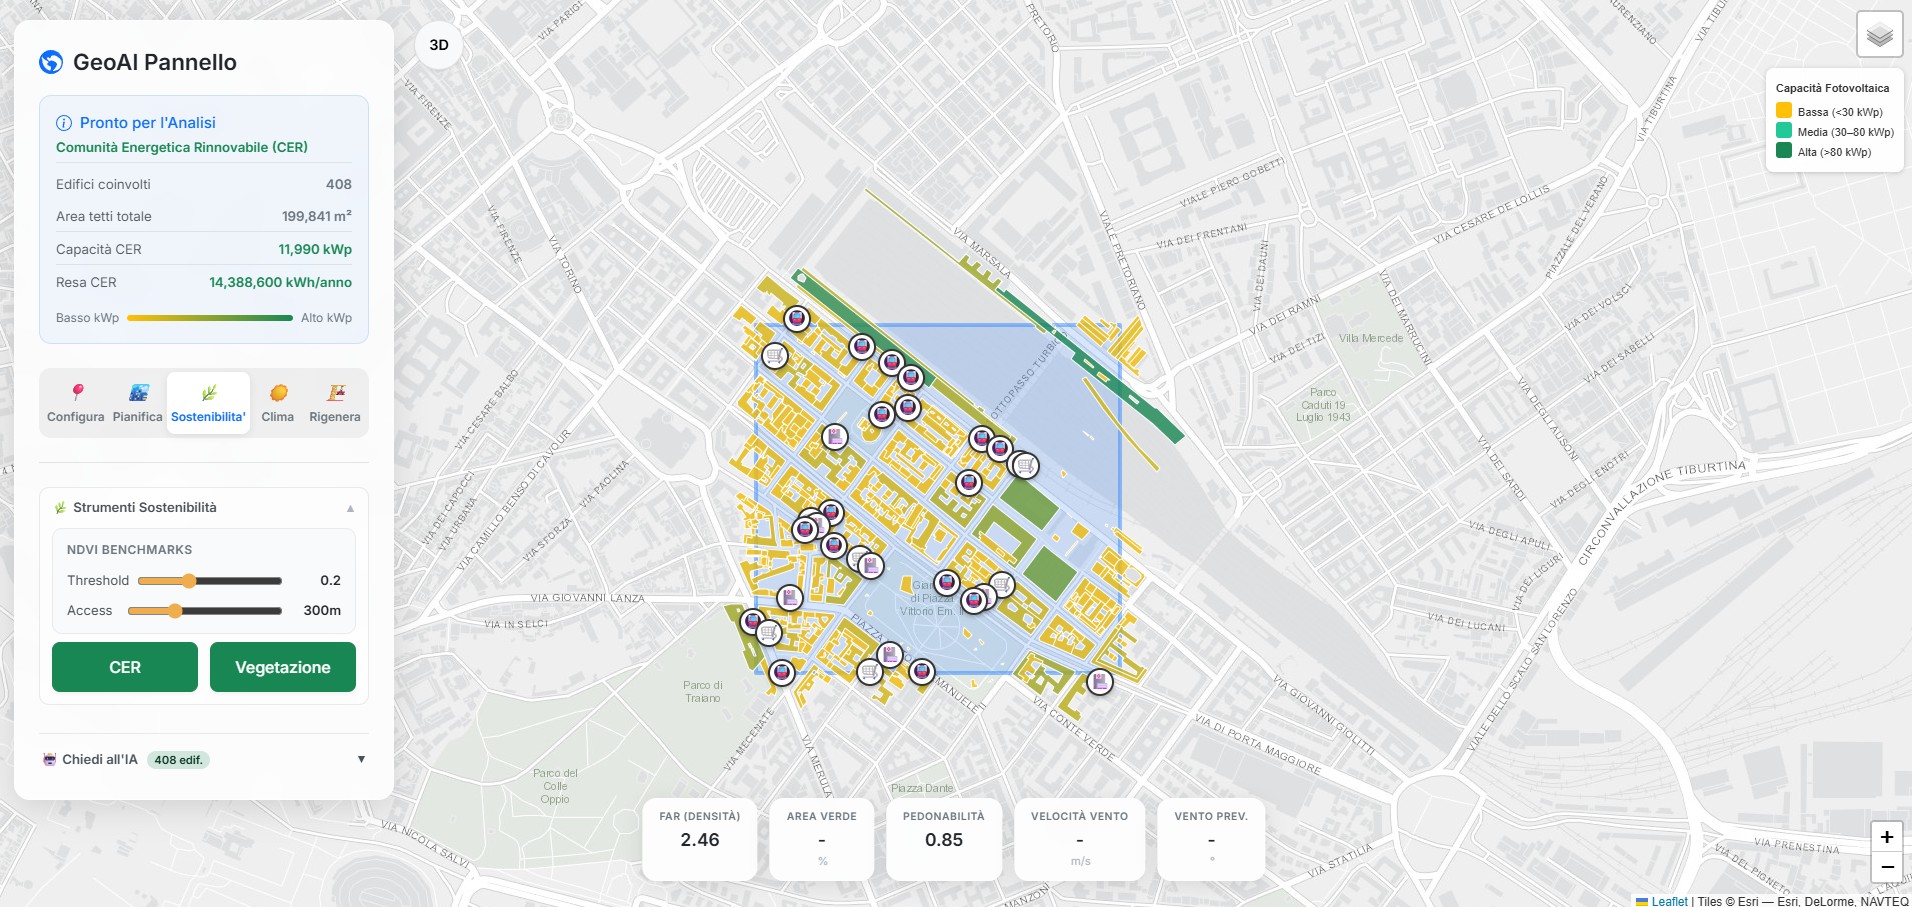This screenshot has height=907, width=1912.
Task: Click the transit marker beside the large green blocks
Action: pos(968,483)
